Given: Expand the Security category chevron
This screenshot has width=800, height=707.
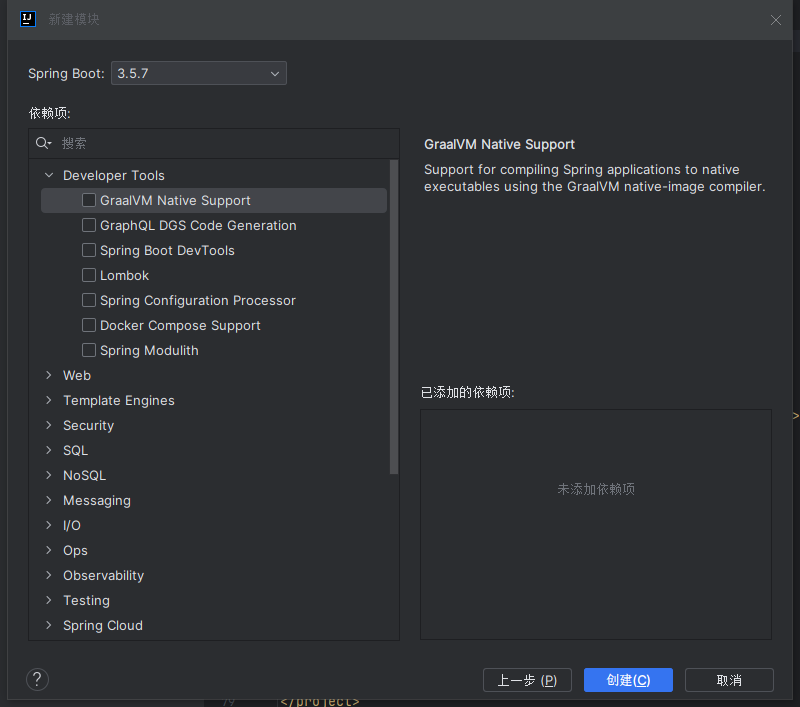Looking at the screenshot, I should (x=49, y=425).
